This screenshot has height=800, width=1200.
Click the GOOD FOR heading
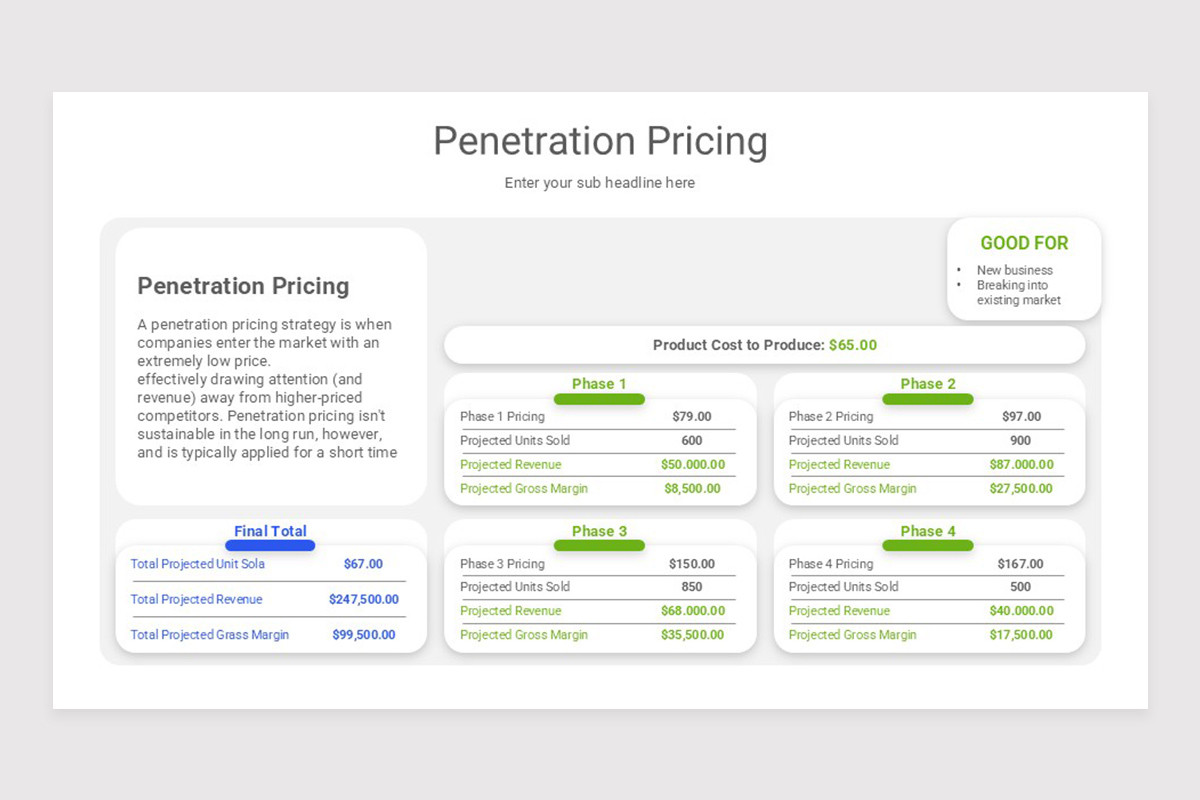(x=1024, y=243)
